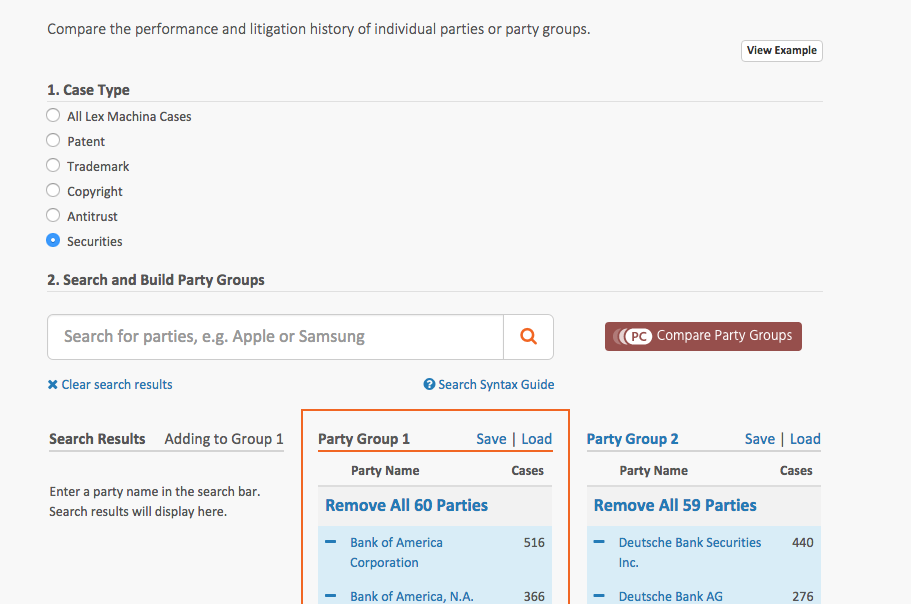Open the View Example button

click(x=781, y=51)
